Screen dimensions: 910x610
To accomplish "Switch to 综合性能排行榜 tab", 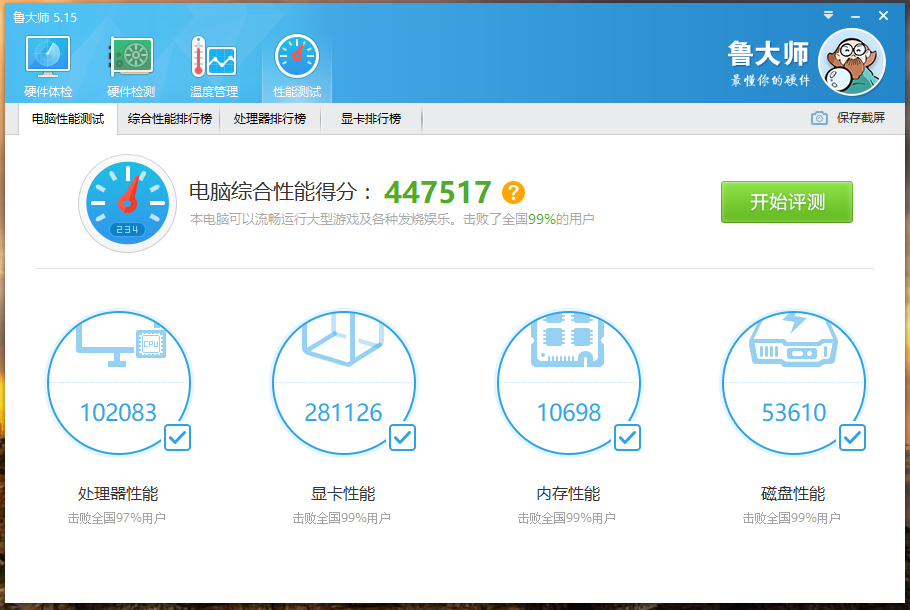I will click(170, 118).
